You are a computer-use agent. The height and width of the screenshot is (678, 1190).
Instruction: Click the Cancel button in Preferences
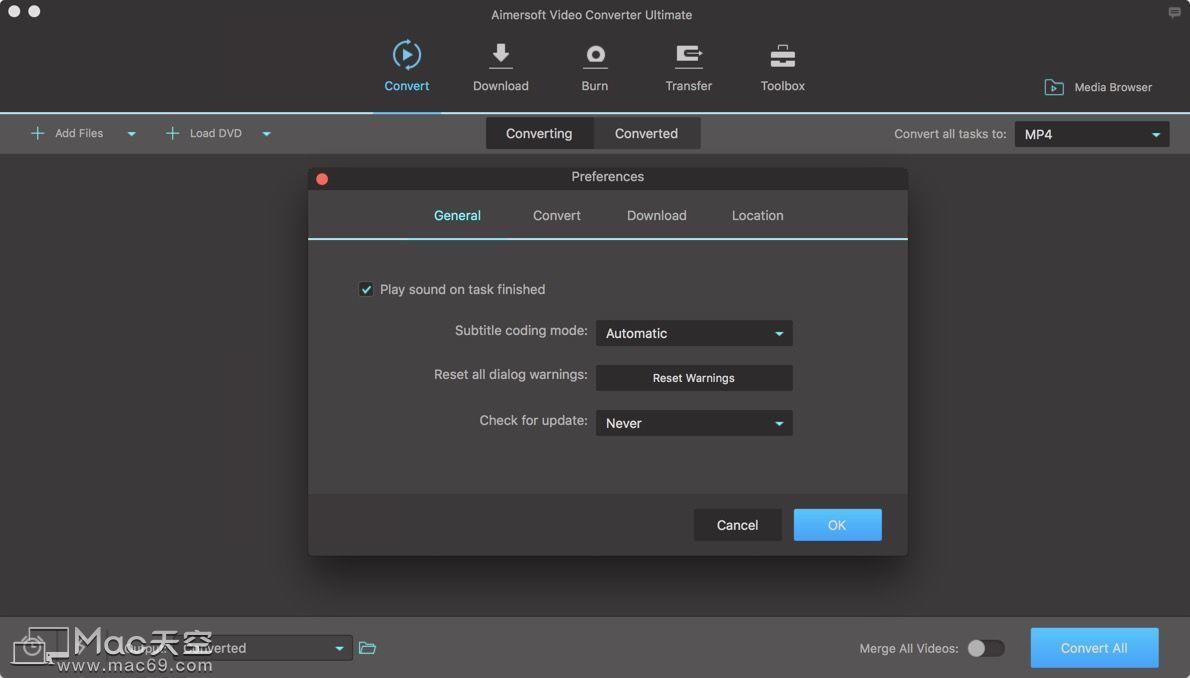[737, 524]
